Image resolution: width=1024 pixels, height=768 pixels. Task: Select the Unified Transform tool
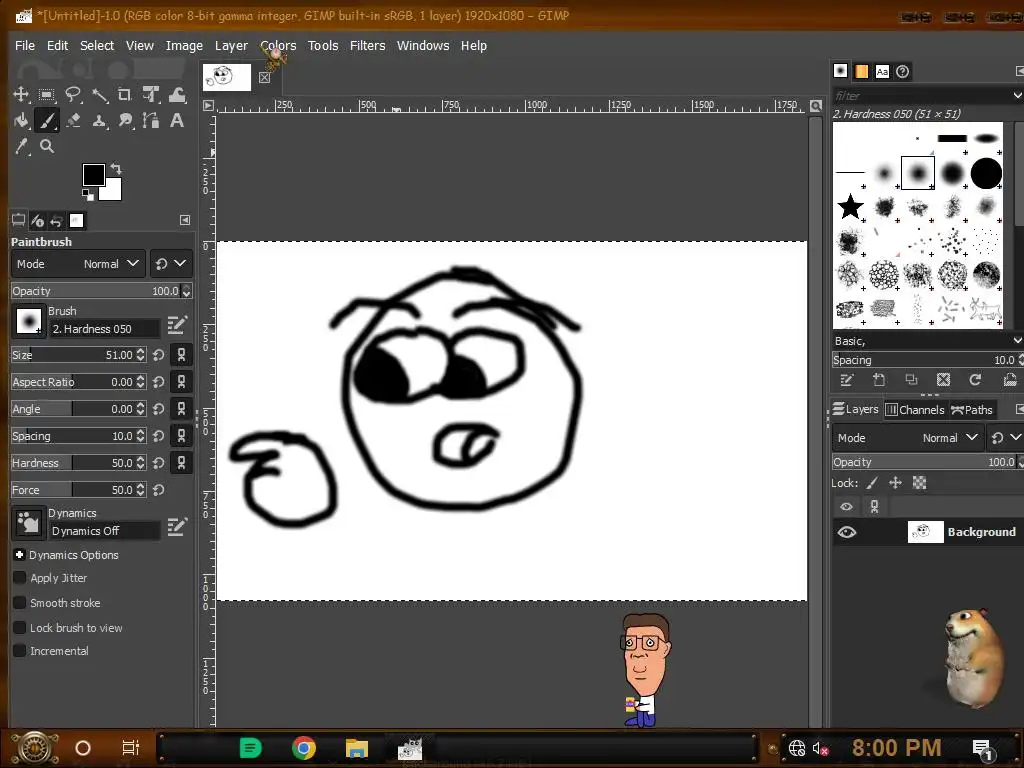point(151,95)
